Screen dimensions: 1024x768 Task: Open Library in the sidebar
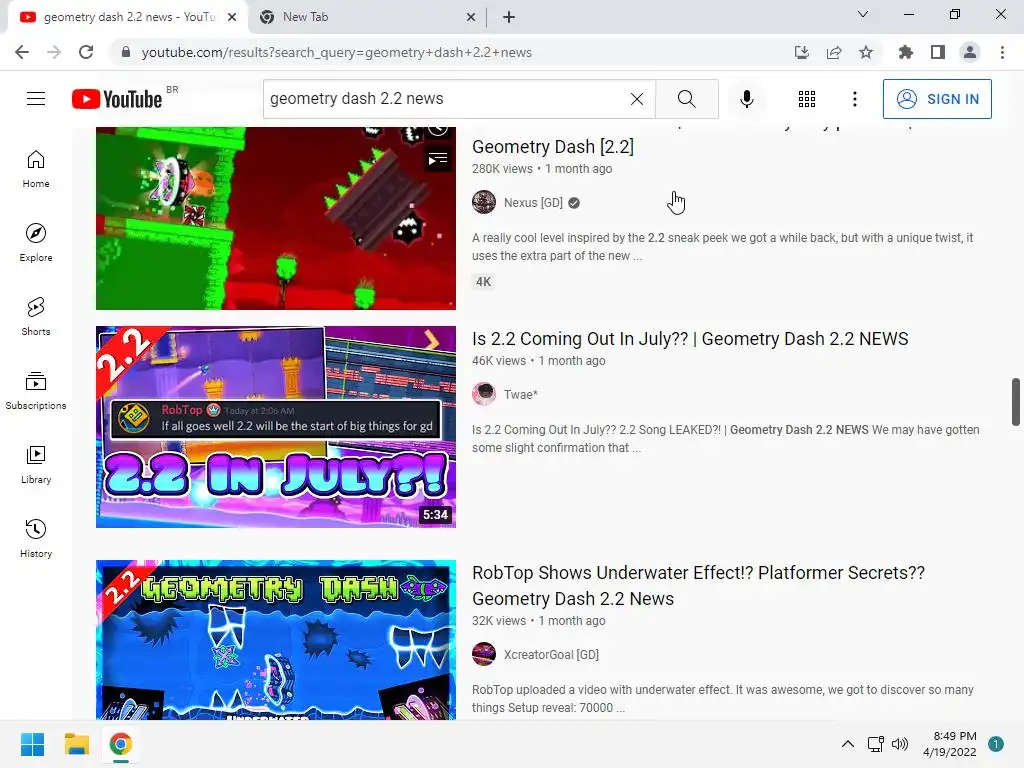click(36, 464)
